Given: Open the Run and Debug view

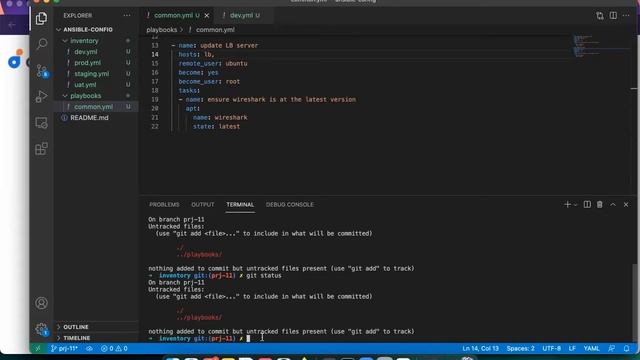Looking at the screenshot, I should (x=41, y=97).
